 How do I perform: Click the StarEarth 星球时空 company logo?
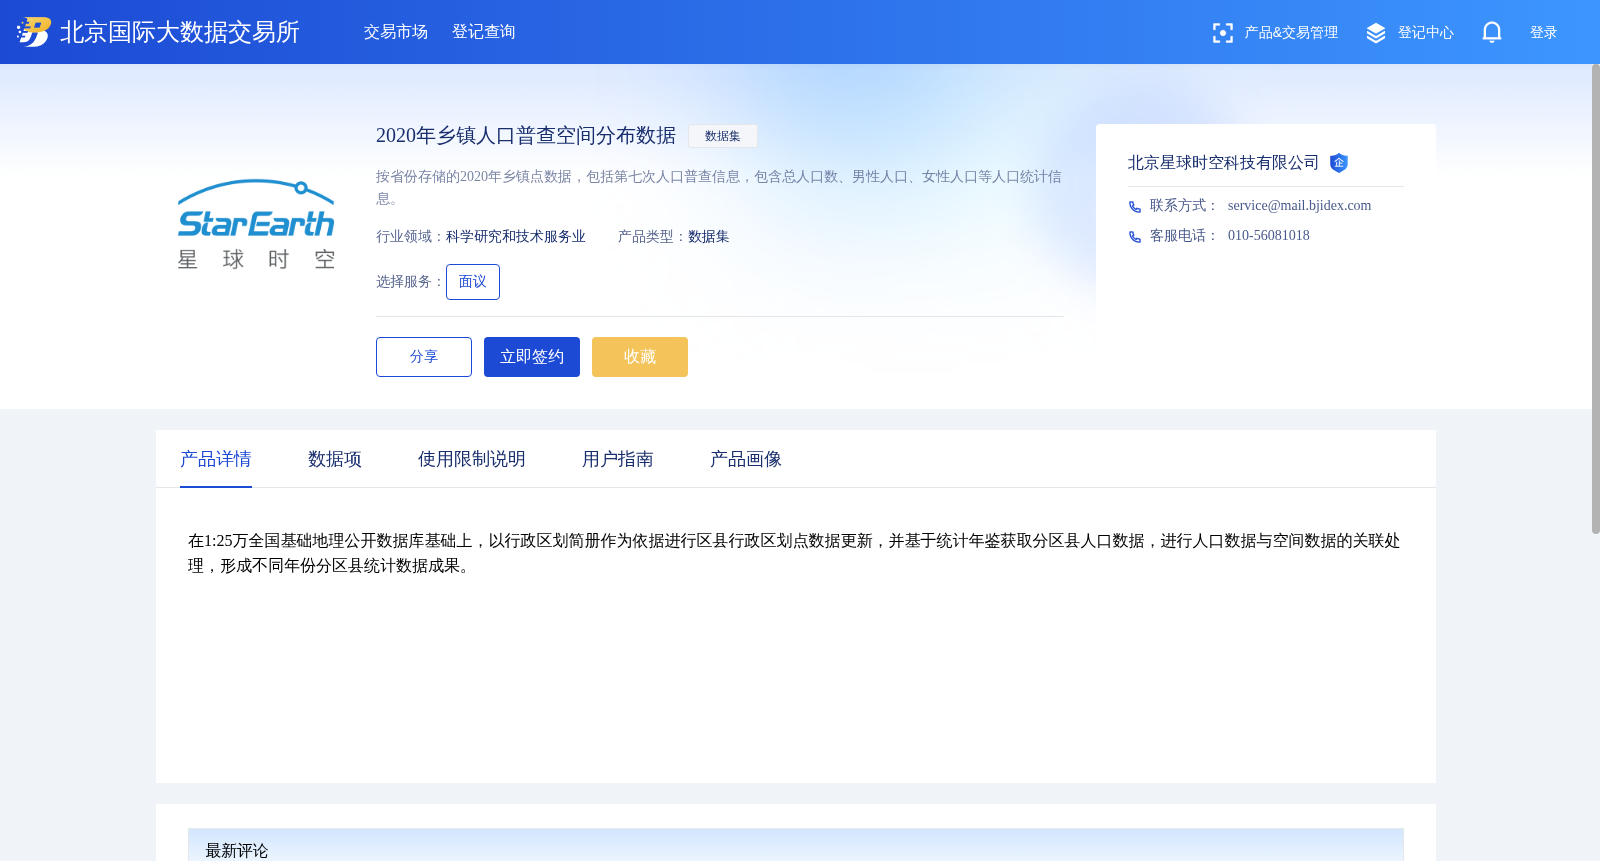pyautogui.click(x=256, y=225)
